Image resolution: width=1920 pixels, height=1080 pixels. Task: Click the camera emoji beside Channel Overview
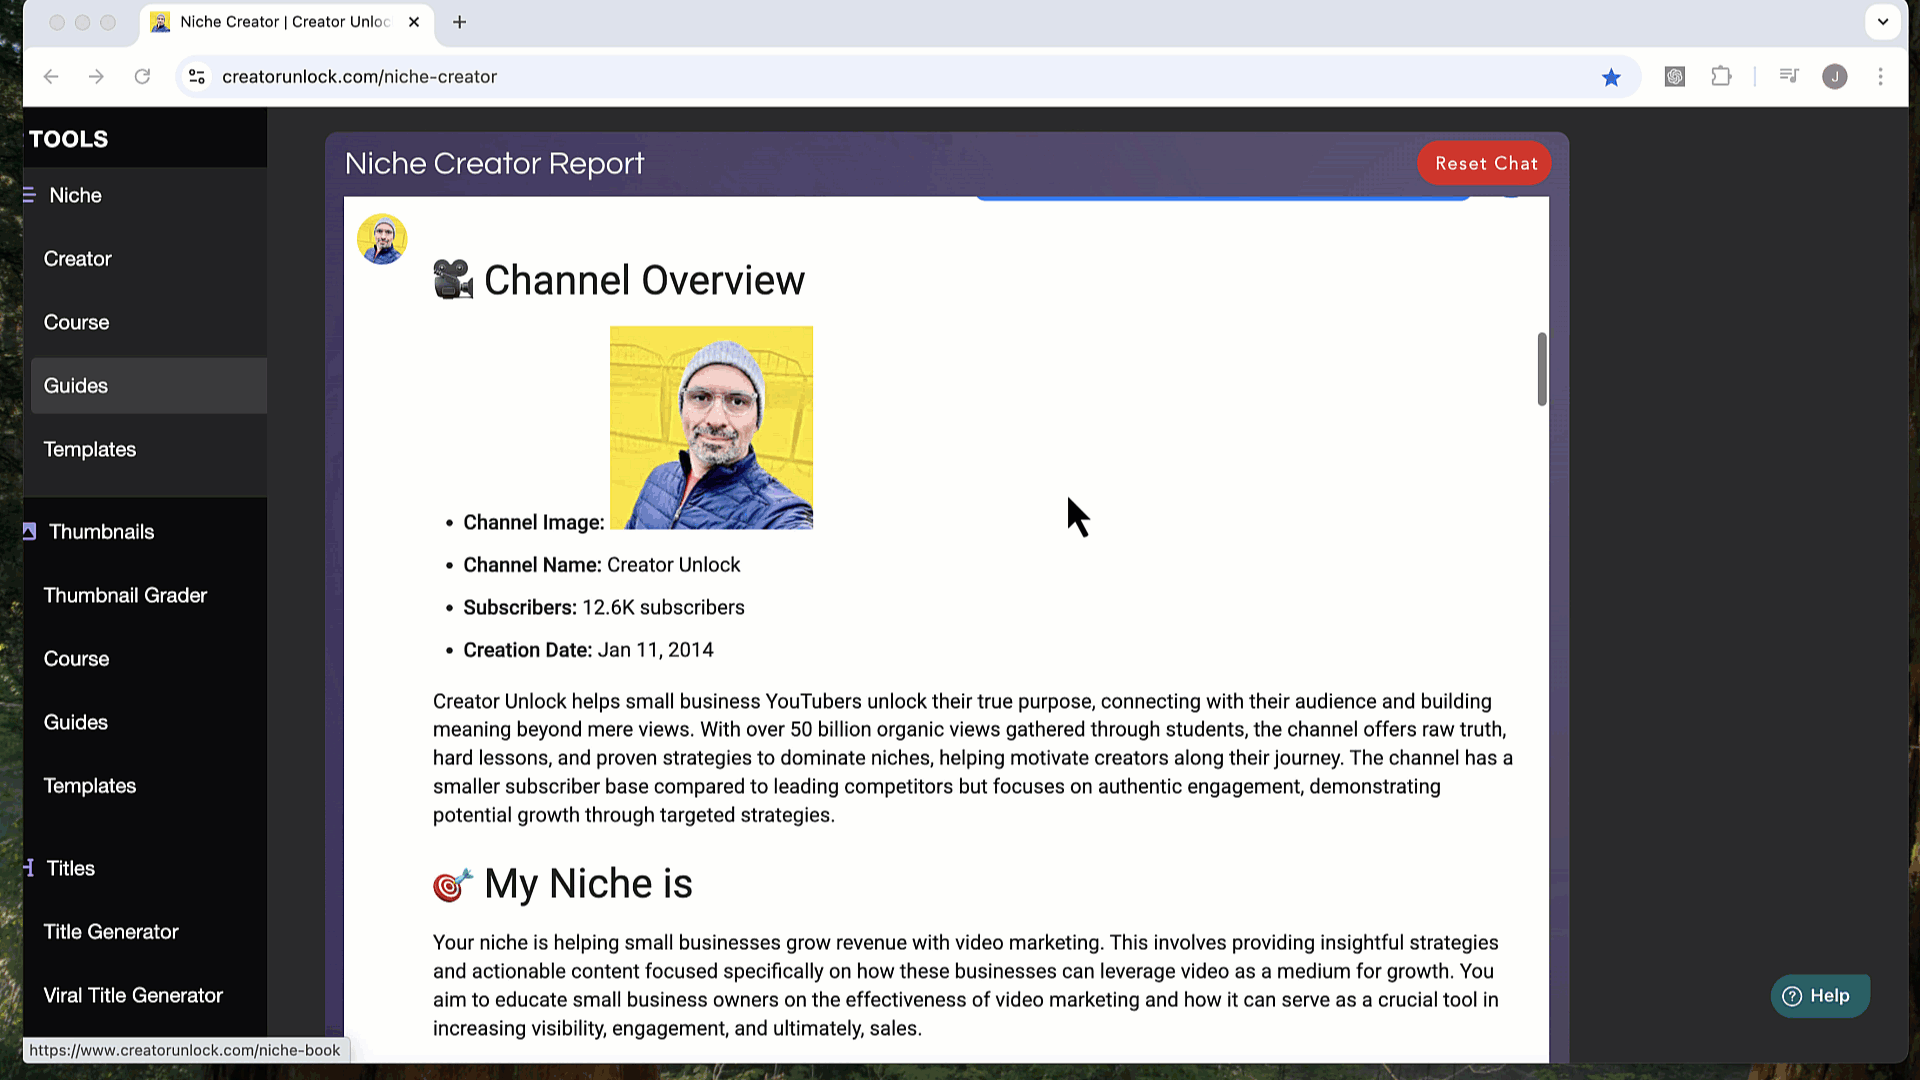pyautogui.click(x=453, y=280)
